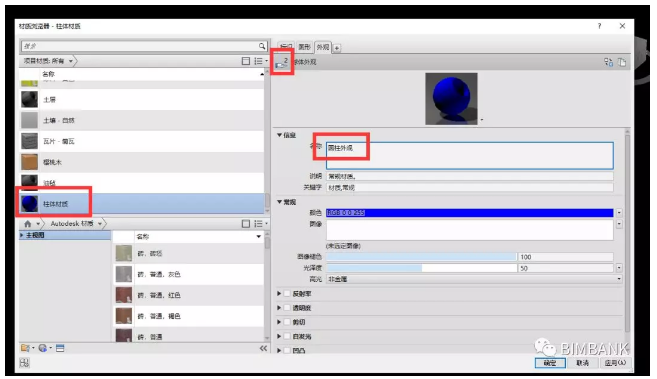This screenshot has height=379, width=657.
Task: Expand the 透明度 section triangle
Action: (x=279, y=308)
